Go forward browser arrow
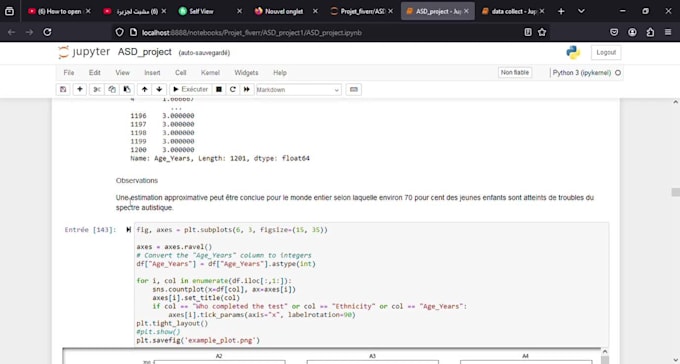Image resolution: width=680 pixels, height=364 pixels. [29, 32]
